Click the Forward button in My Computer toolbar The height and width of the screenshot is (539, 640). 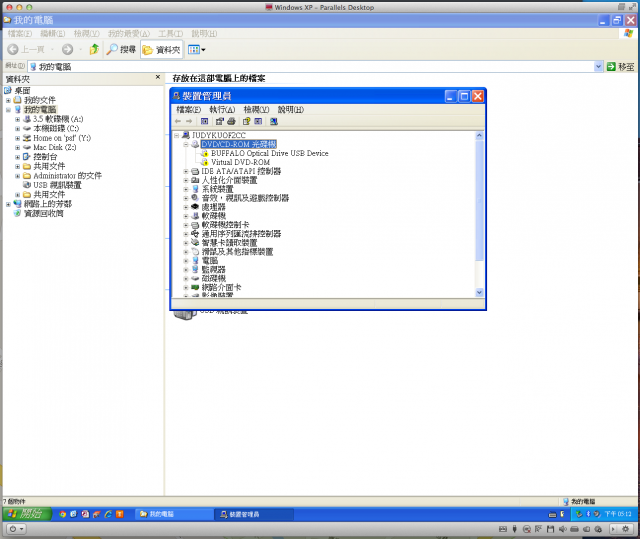coord(67,49)
